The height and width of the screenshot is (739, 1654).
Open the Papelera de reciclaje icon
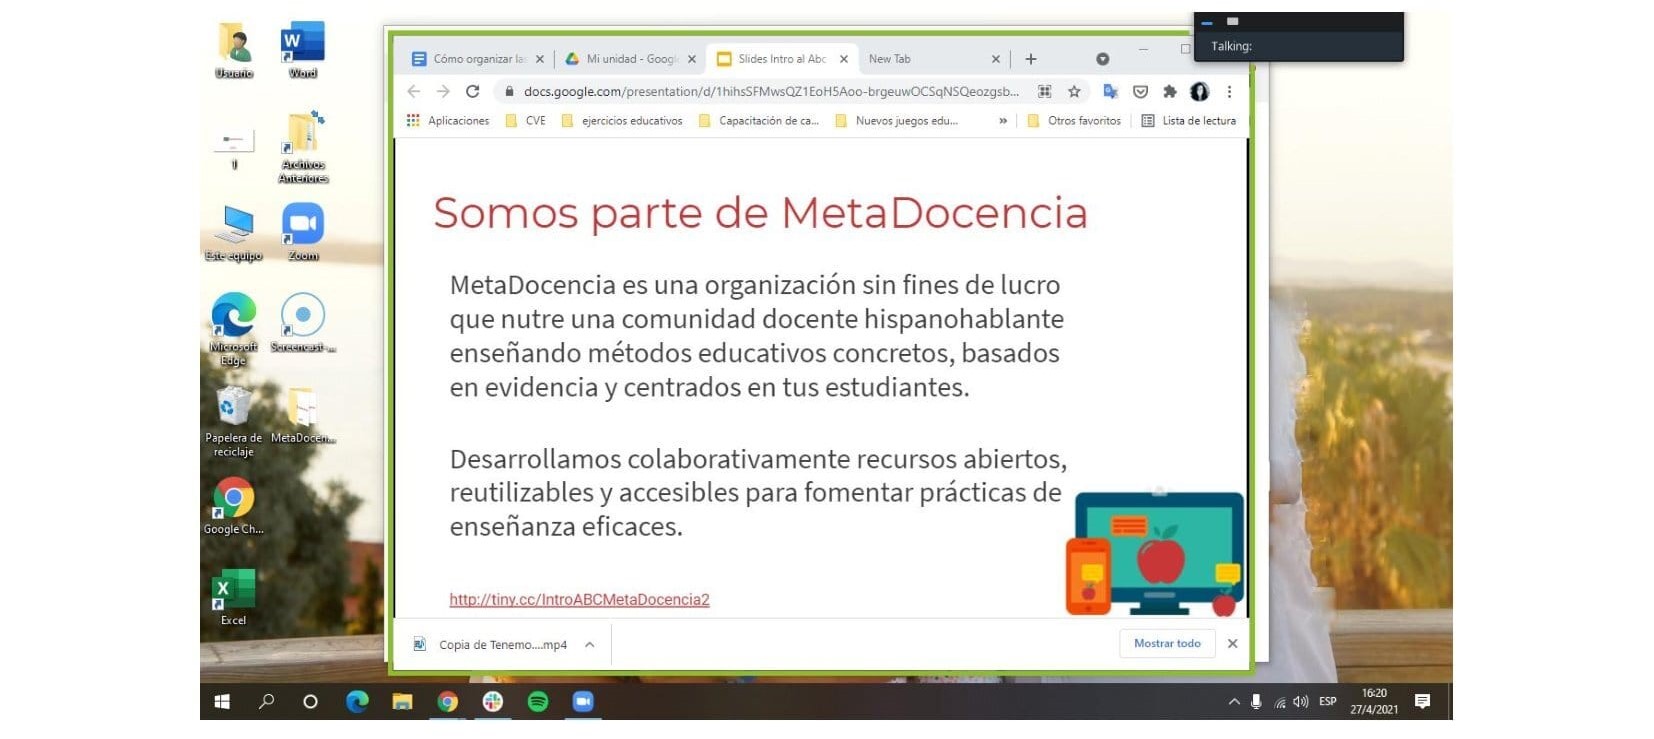tap(234, 421)
